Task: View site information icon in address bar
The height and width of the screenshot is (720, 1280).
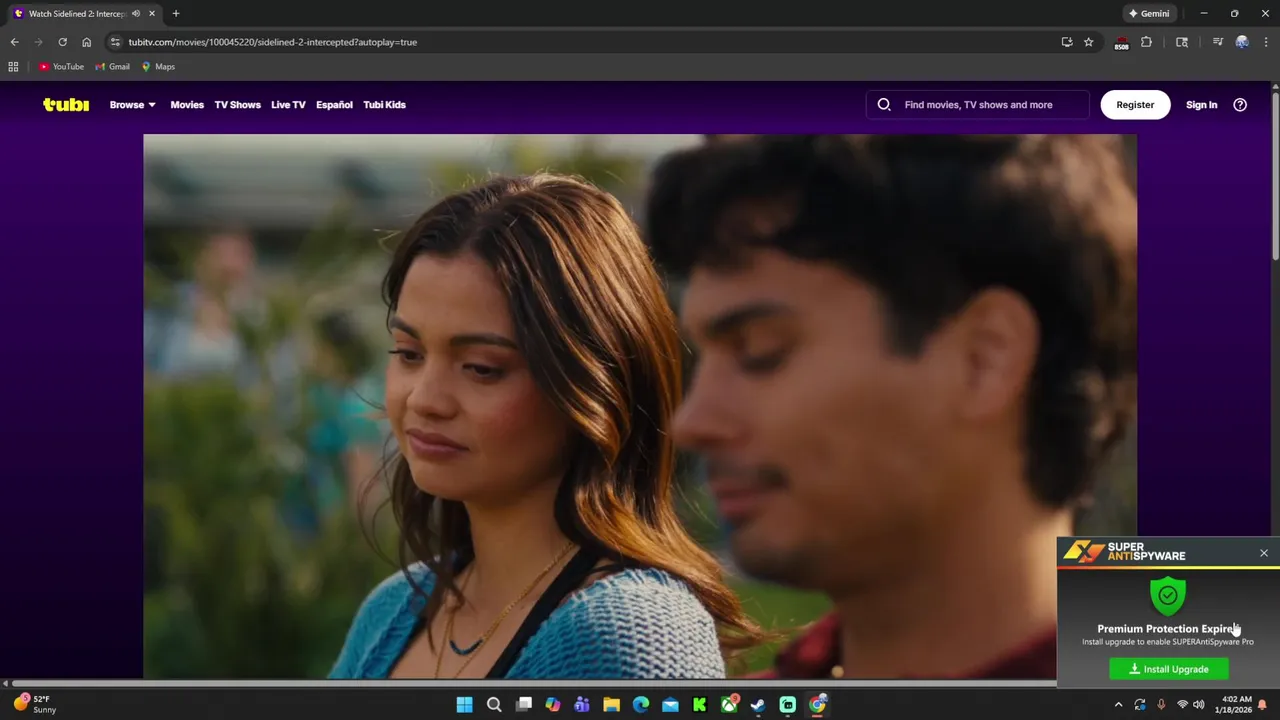Action: coord(116,42)
